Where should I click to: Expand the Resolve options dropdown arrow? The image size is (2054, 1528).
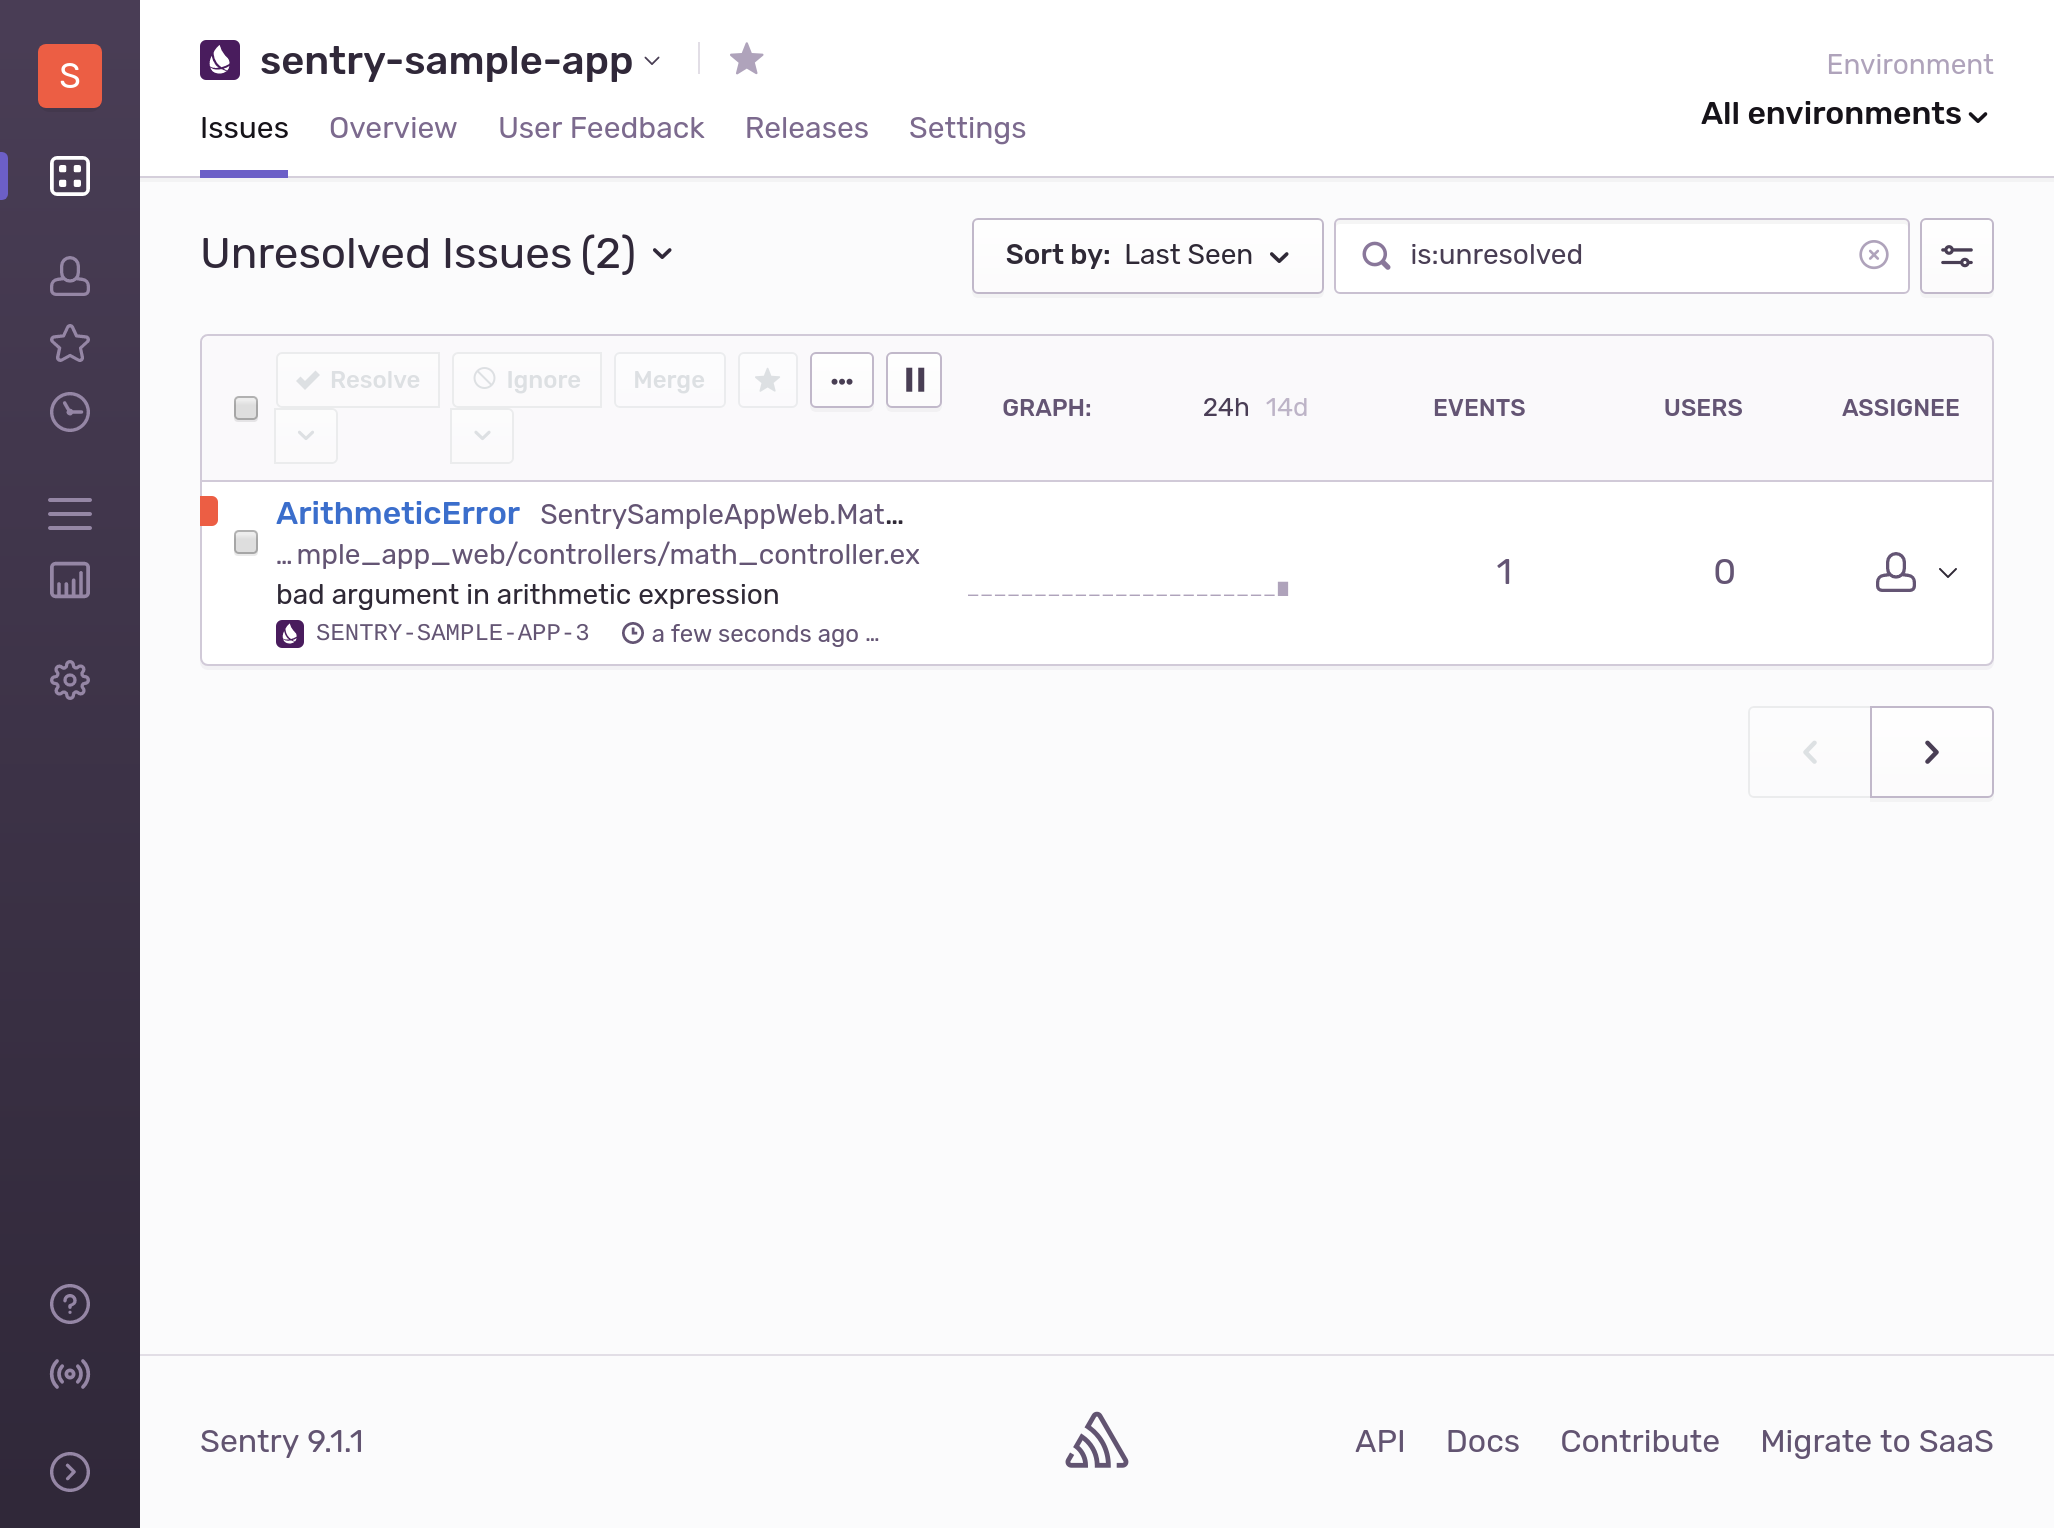[x=306, y=435]
